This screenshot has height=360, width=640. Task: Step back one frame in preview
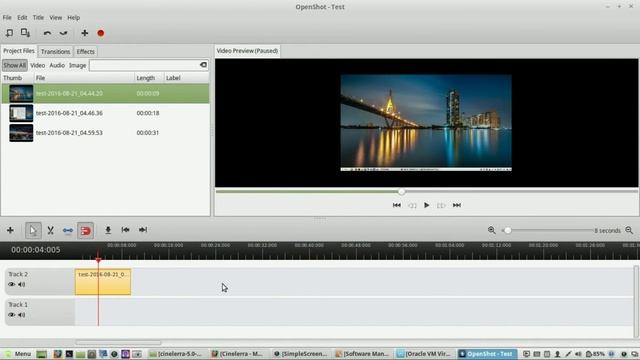coord(412,205)
